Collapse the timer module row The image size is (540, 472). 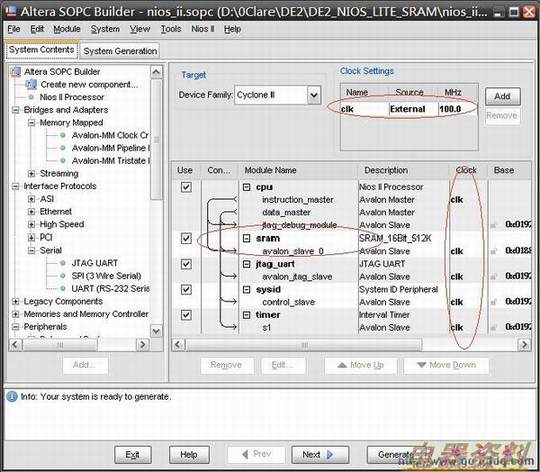[247, 315]
